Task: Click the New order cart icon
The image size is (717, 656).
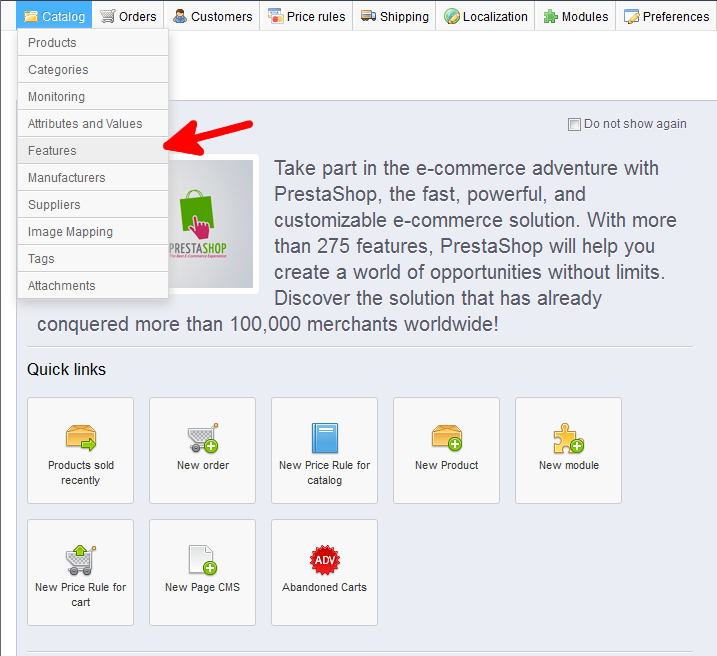Action: [x=203, y=438]
